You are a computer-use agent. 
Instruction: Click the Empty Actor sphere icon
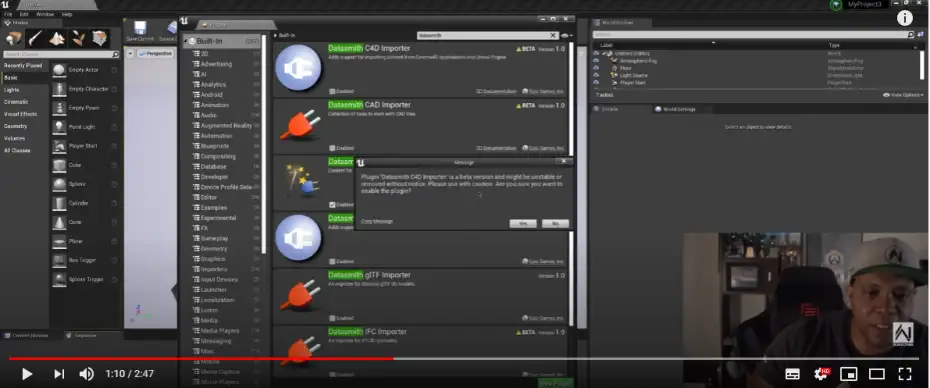pos(59,70)
